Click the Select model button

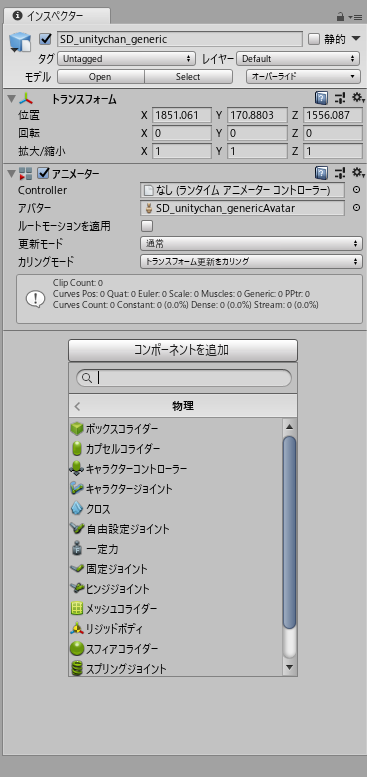click(188, 77)
